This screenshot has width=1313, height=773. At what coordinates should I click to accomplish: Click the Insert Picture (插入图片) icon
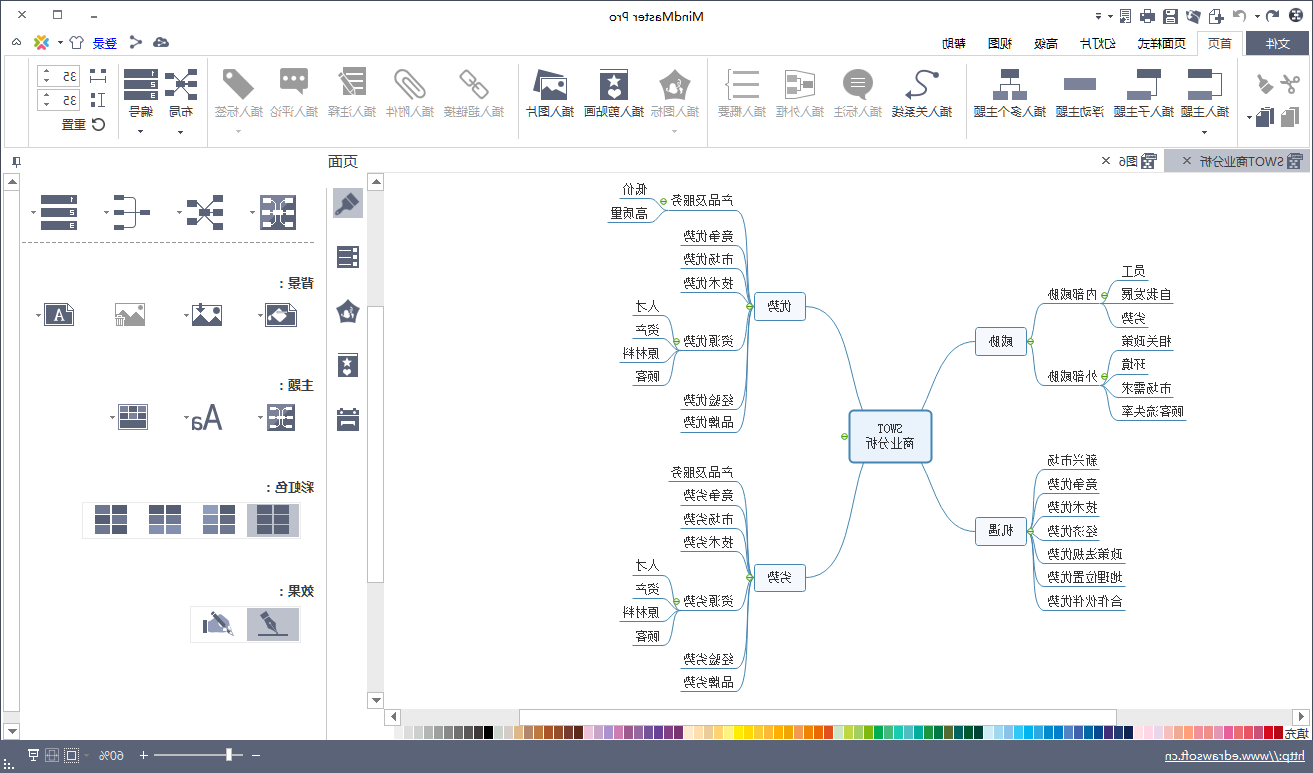(550, 85)
